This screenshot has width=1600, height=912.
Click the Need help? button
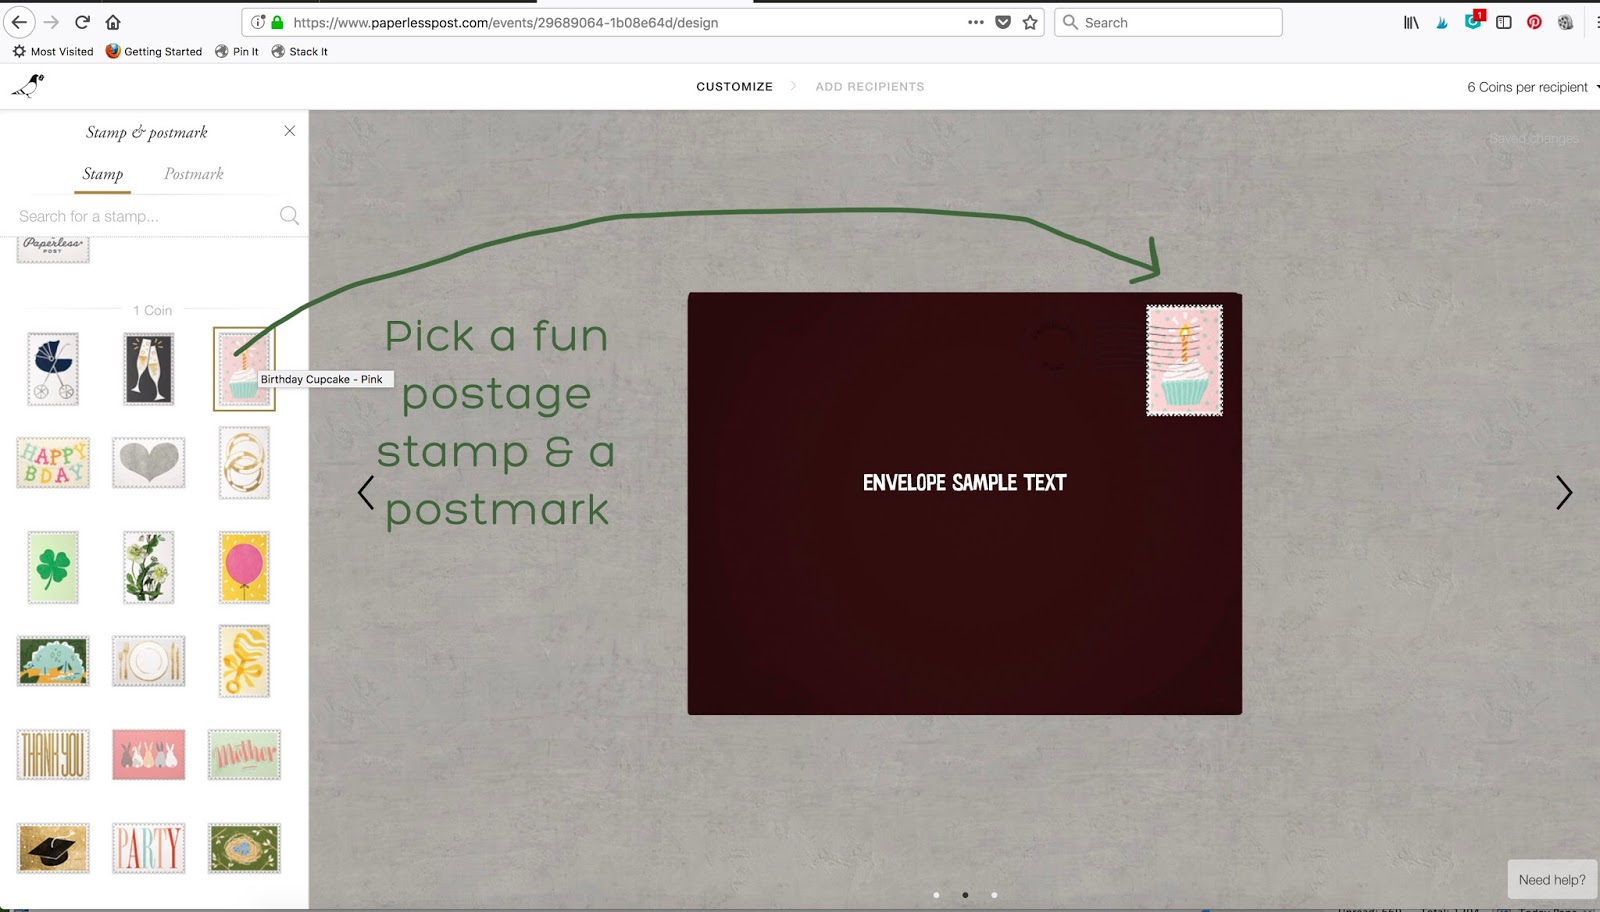(1551, 878)
